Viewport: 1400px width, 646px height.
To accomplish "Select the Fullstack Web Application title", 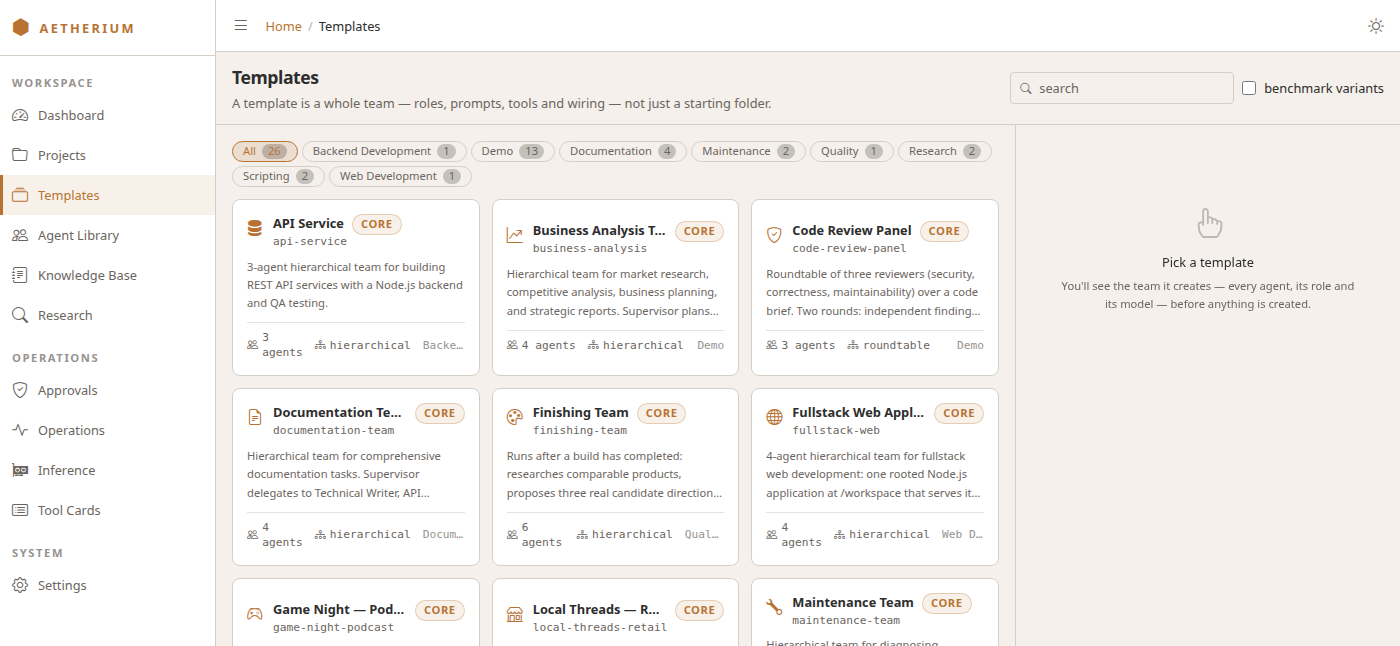I will click(858, 412).
